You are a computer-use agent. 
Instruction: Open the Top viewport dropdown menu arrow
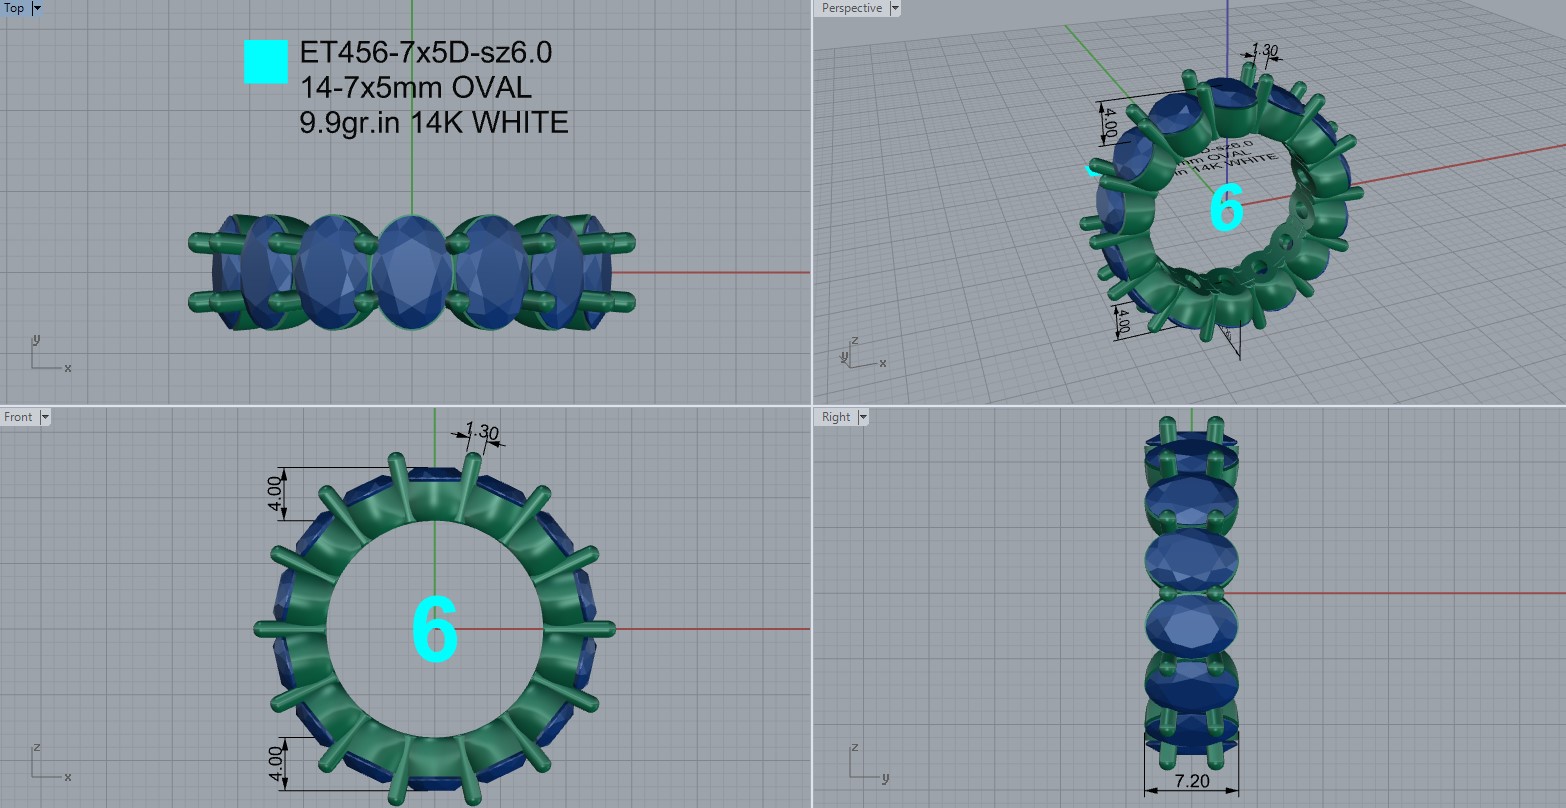pos(37,8)
